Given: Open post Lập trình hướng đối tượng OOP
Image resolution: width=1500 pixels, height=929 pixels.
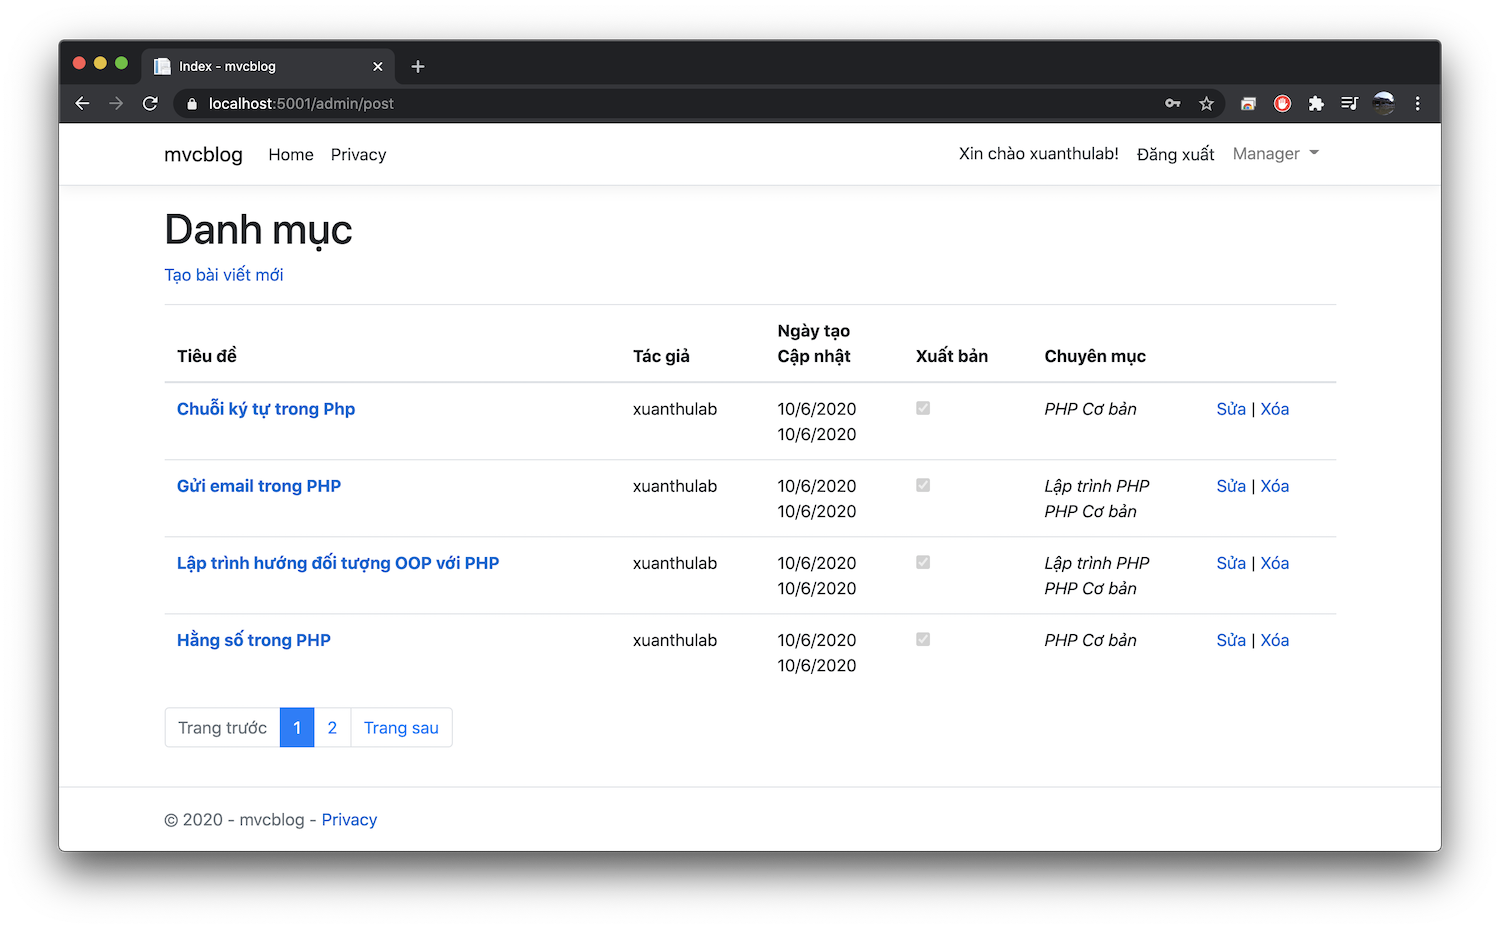Looking at the screenshot, I should [x=338, y=562].
